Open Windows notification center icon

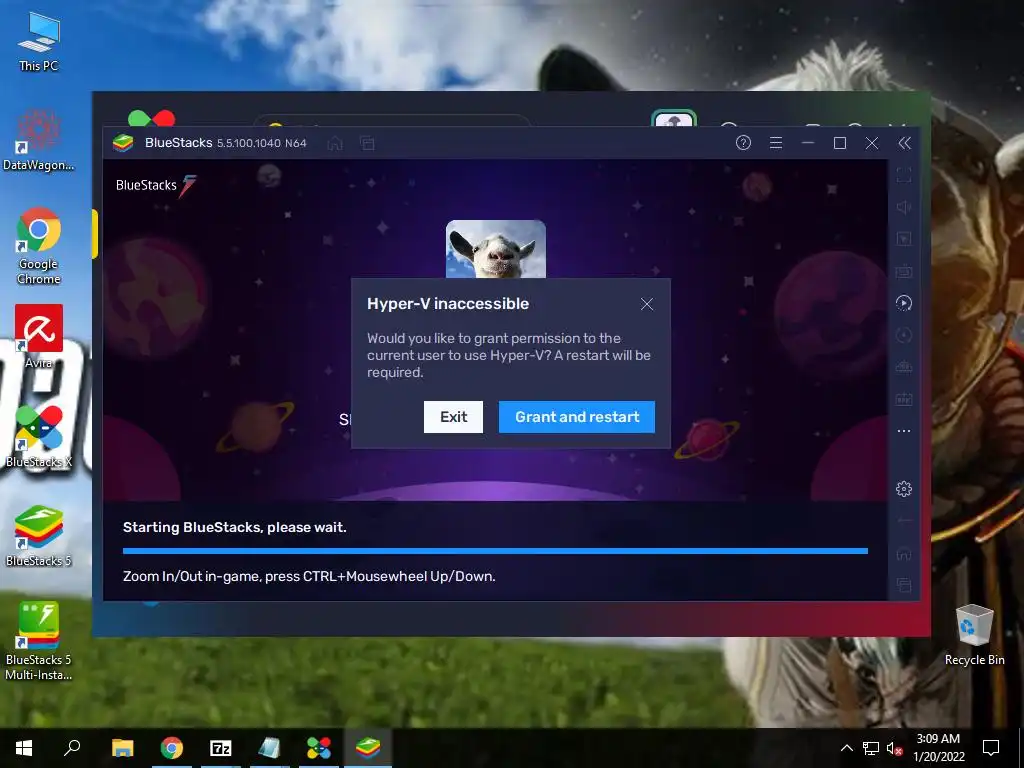pyautogui.click(x=991, y=748)
